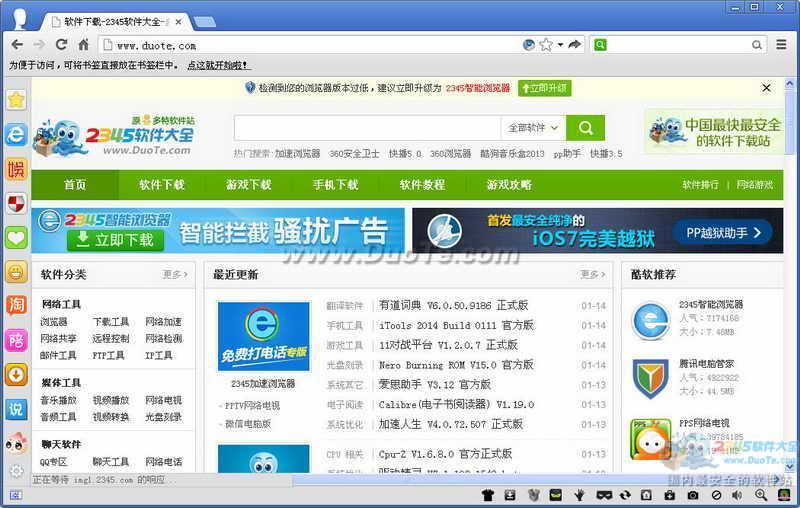The height and width of the screenshot is (508, 800).
Task: Open the blue 'e' browser sidebar icon
Action: pos(16,134)
